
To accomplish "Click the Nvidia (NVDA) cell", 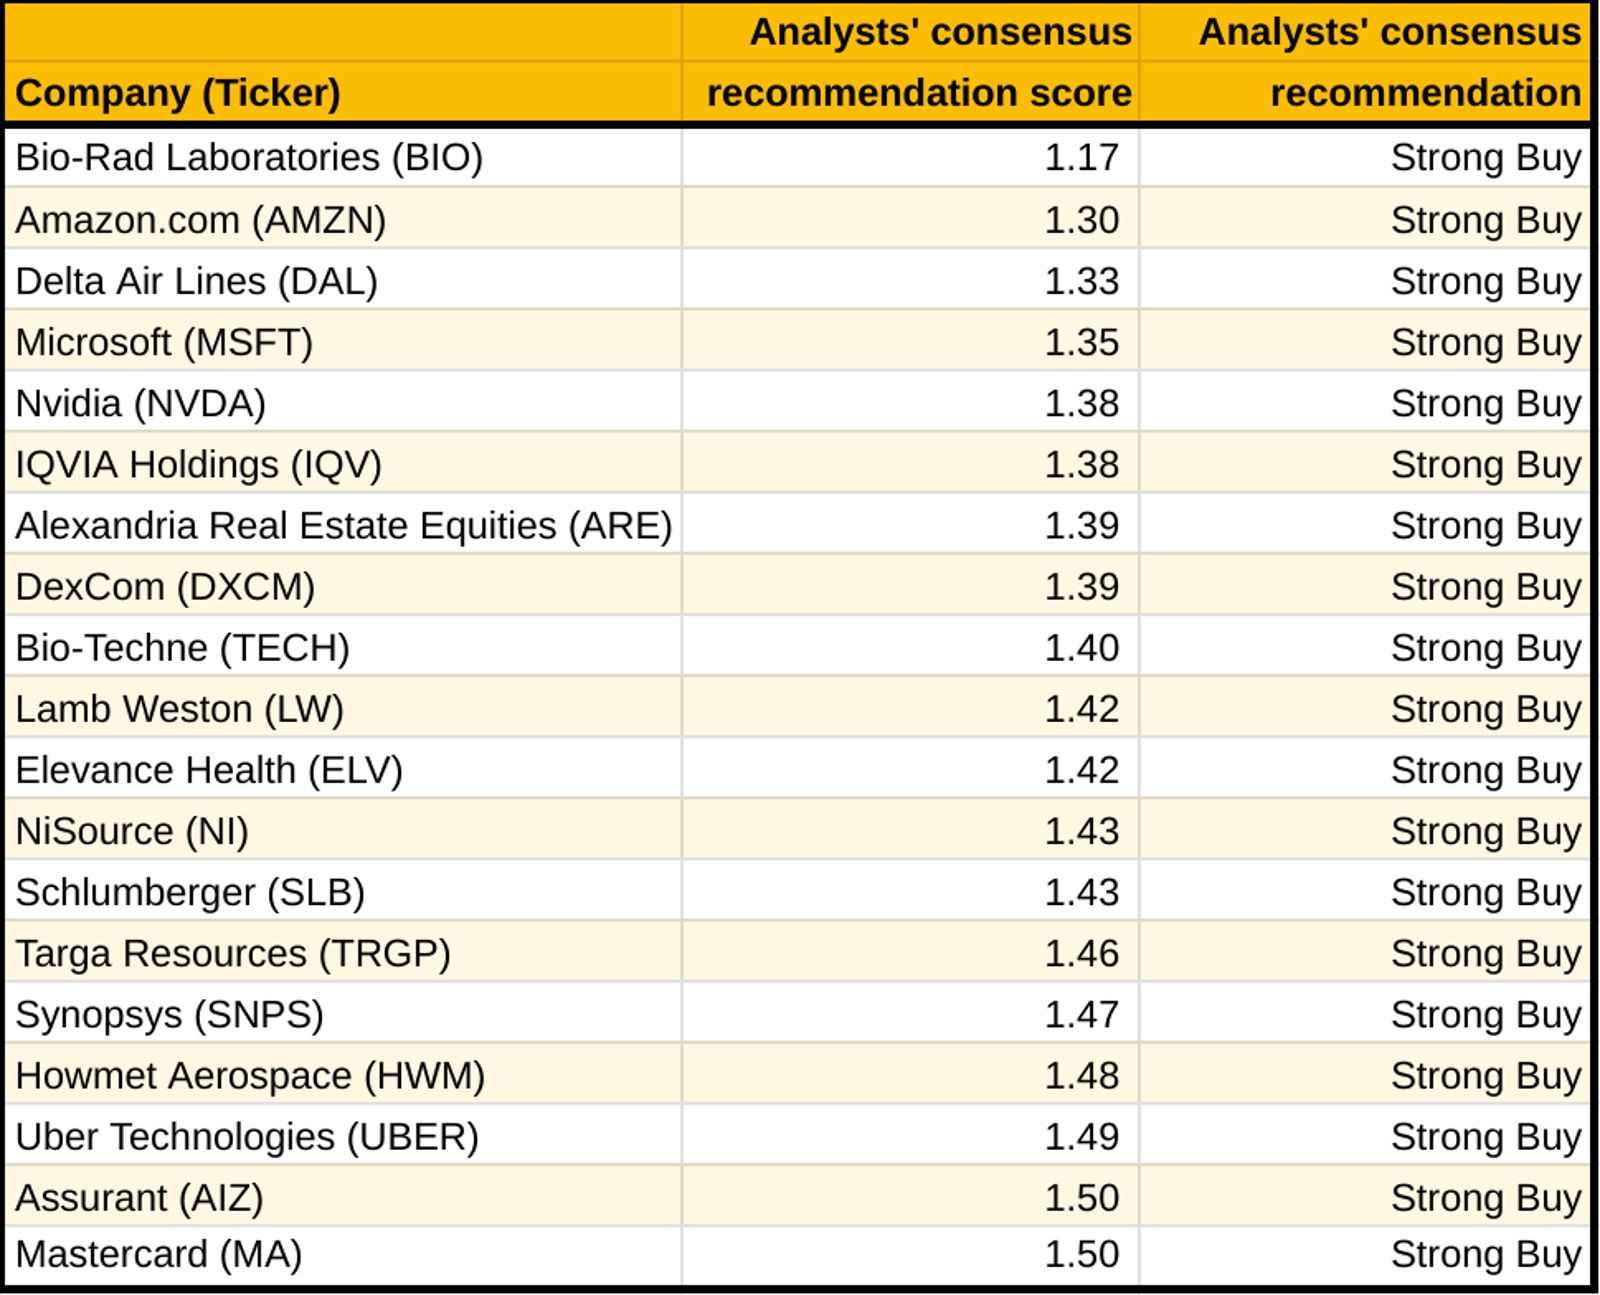I will pos(141,403).
